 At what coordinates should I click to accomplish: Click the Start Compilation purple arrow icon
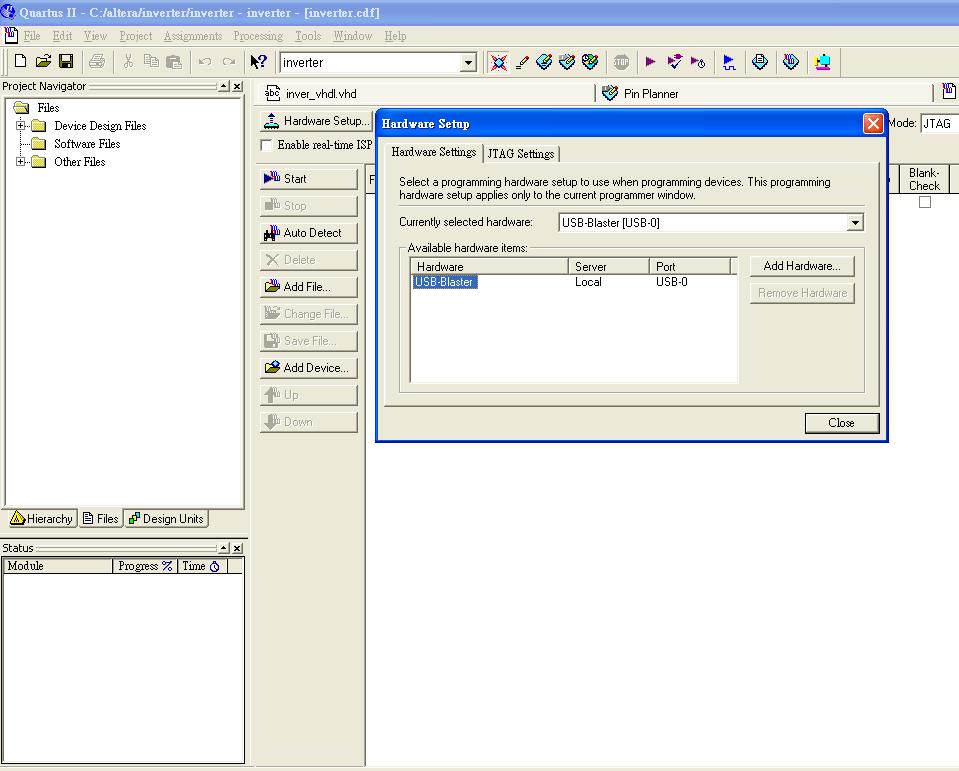650,62
